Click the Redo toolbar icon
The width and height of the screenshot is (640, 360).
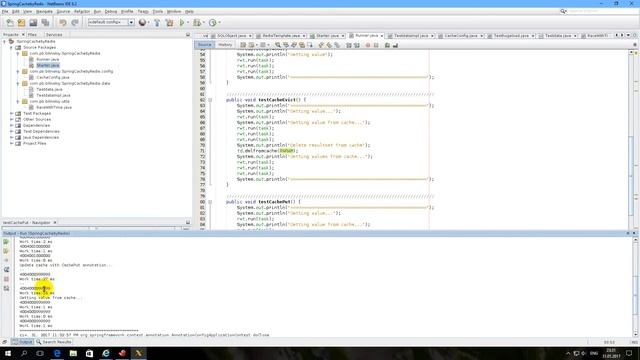pyautogui.click(x=75, y=23)
